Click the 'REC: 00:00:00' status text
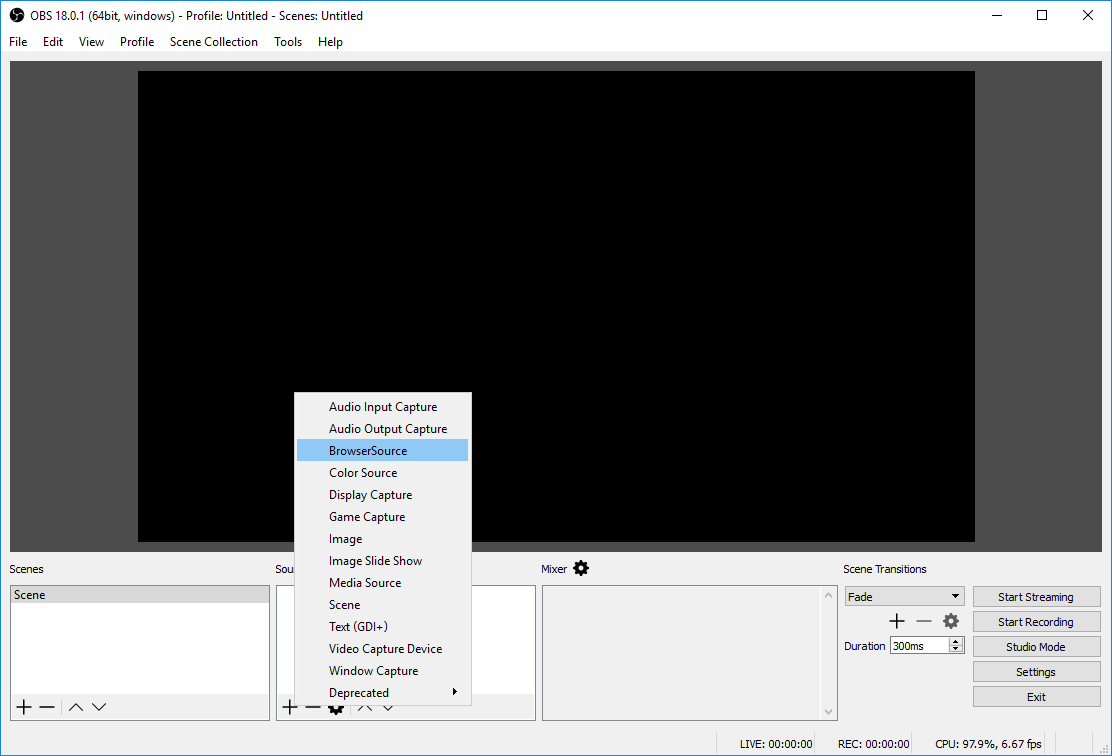The image size is (1112, 756). click(x=874, y=744)
